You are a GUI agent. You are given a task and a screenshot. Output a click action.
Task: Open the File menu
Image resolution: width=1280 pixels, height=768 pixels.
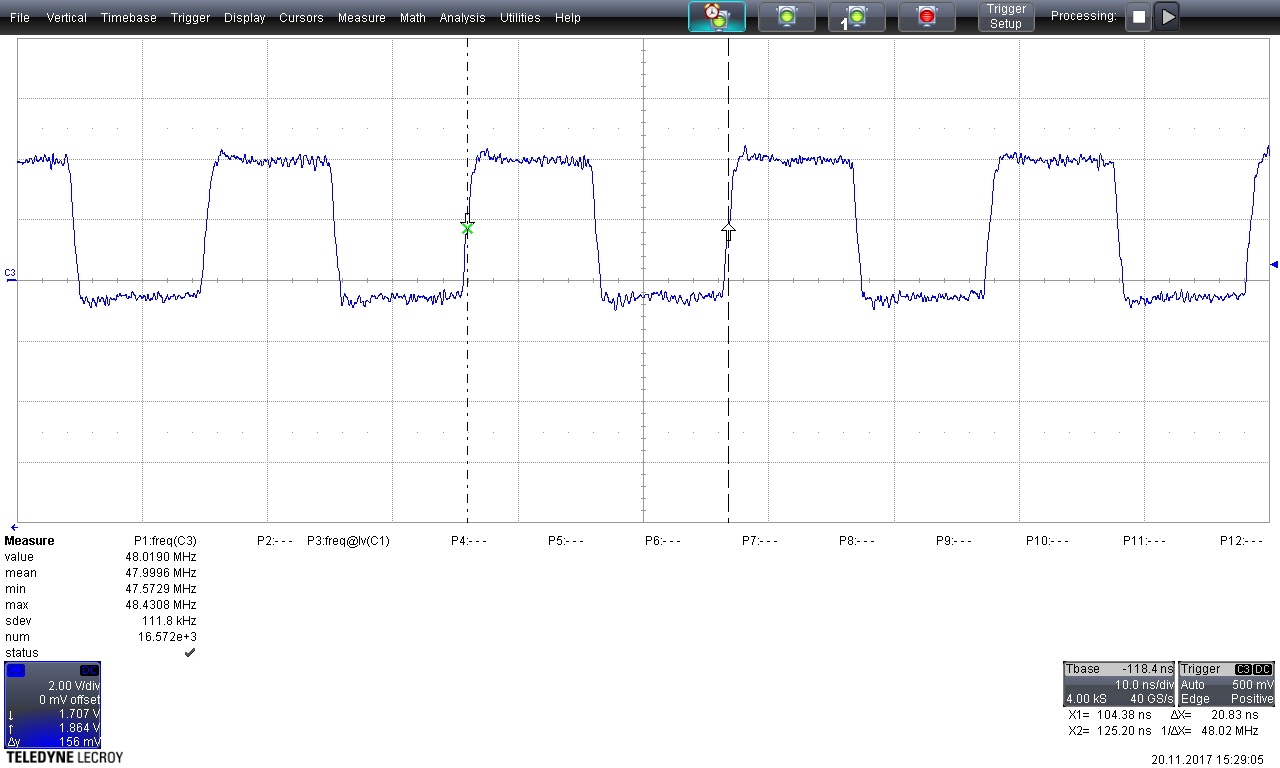[x=20, y=17]
